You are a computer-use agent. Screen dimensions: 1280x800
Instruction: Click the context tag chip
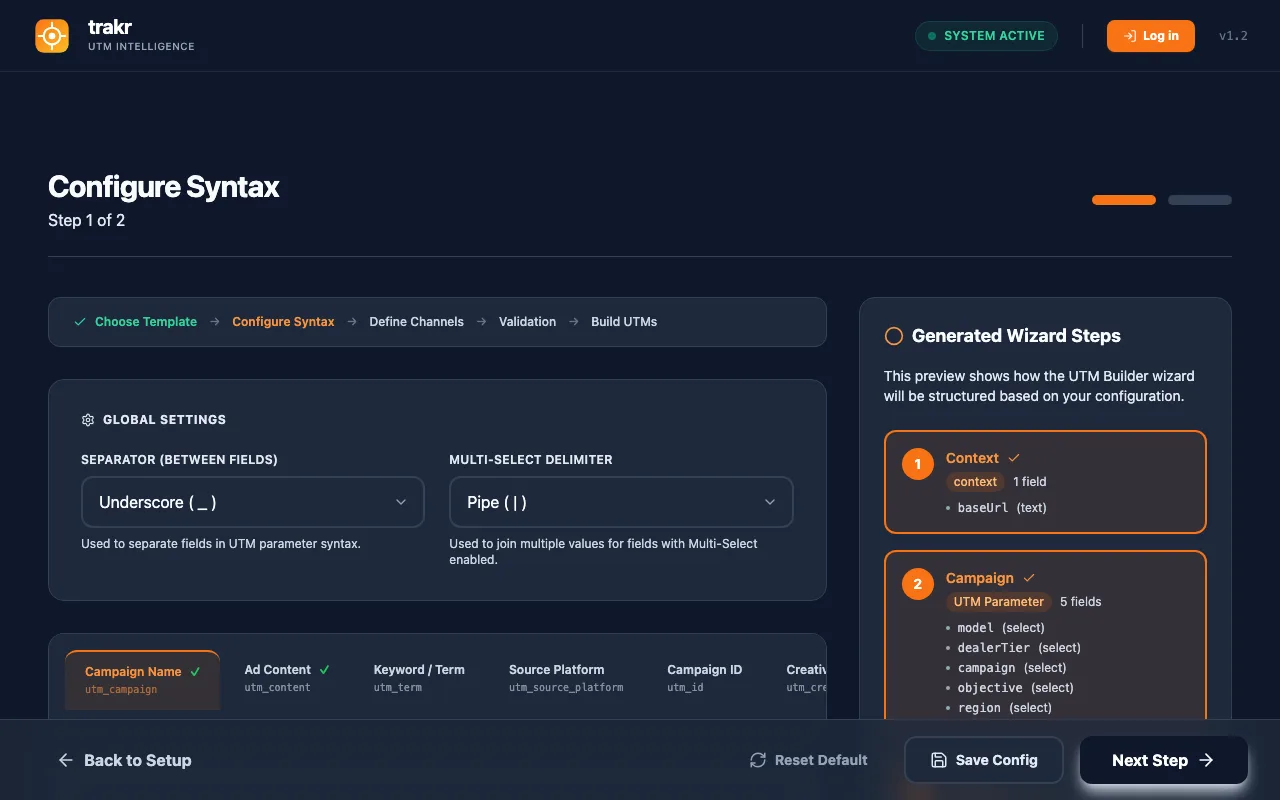(x=975, y=482)
